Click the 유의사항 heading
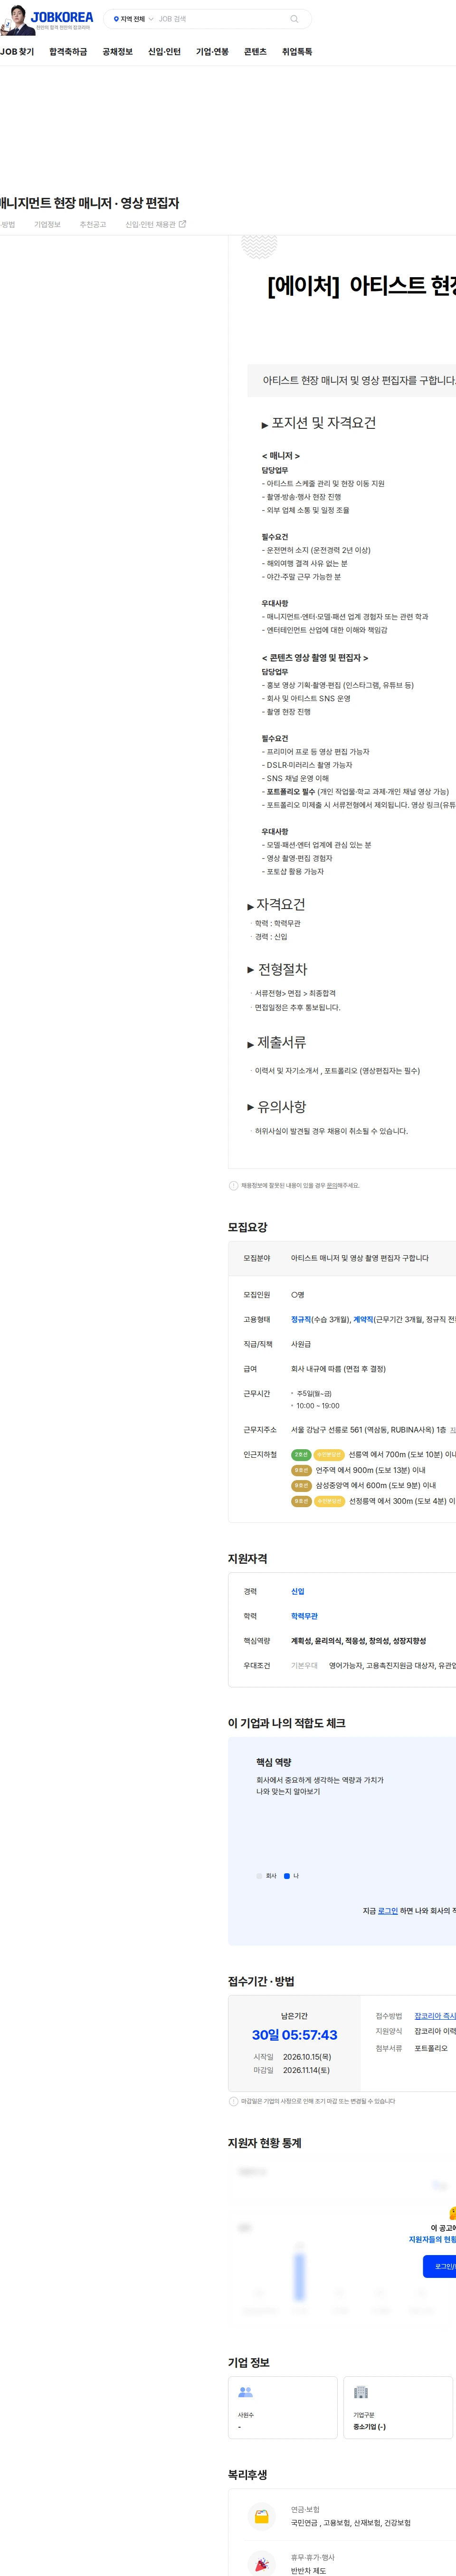Screen dimensions: 456x2576 282,1107
